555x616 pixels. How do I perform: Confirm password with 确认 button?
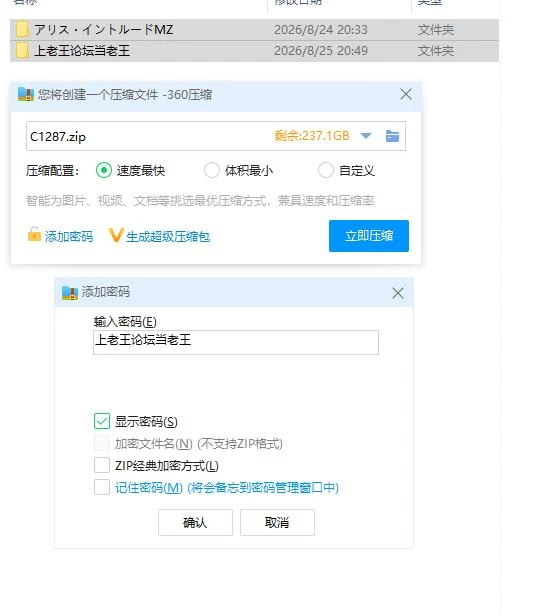tap(195, 522)
